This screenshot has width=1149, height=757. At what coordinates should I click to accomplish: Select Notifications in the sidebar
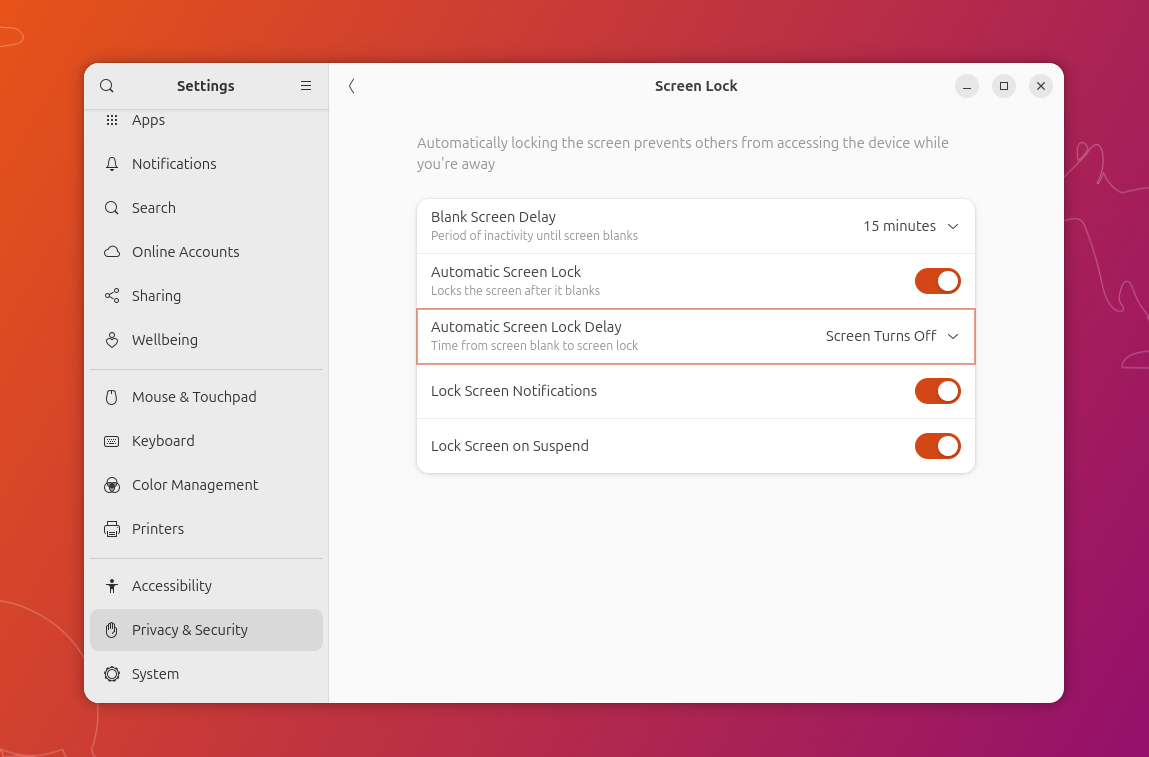tap(207, 163)
